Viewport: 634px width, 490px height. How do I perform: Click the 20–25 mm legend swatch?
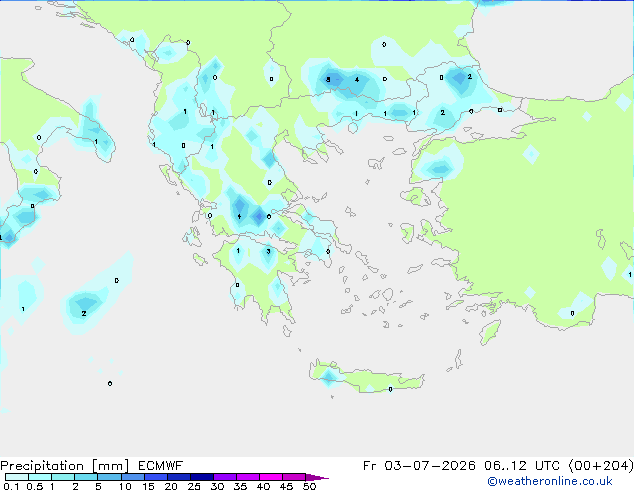[x=178, y=477]
